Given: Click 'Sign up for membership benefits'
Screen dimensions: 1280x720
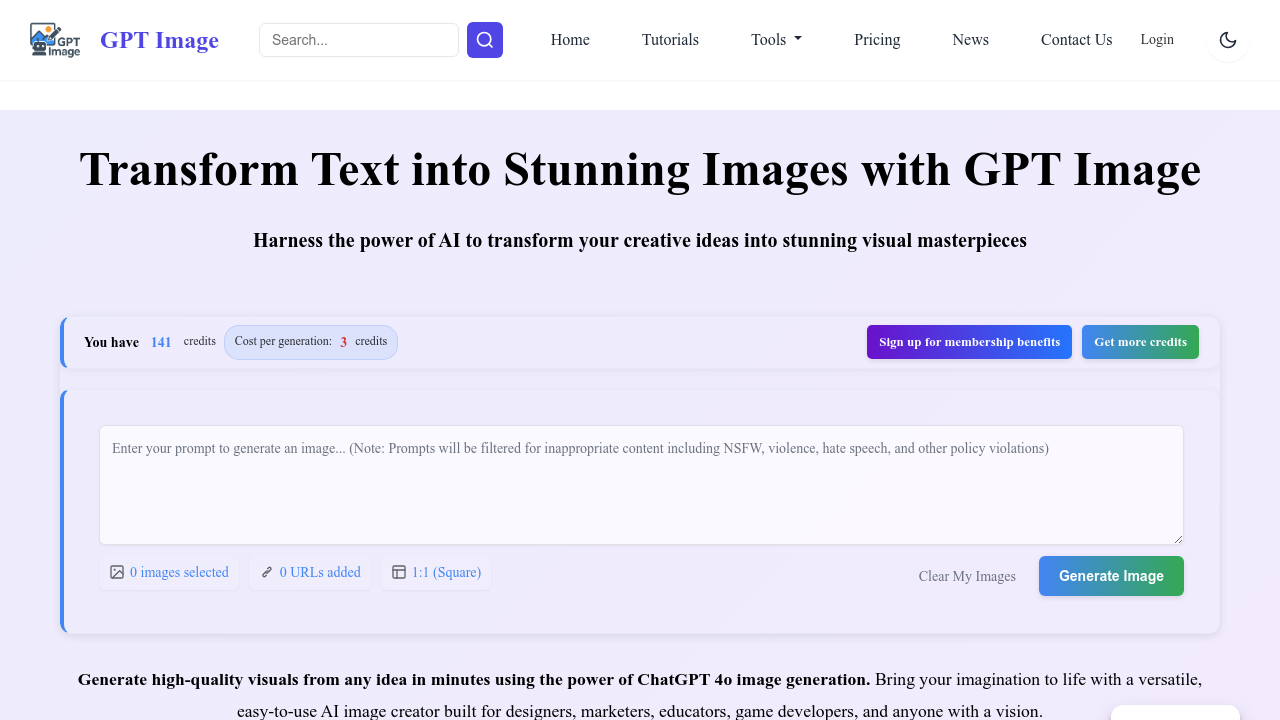Looking at the screenshot, I should (968, 341).
